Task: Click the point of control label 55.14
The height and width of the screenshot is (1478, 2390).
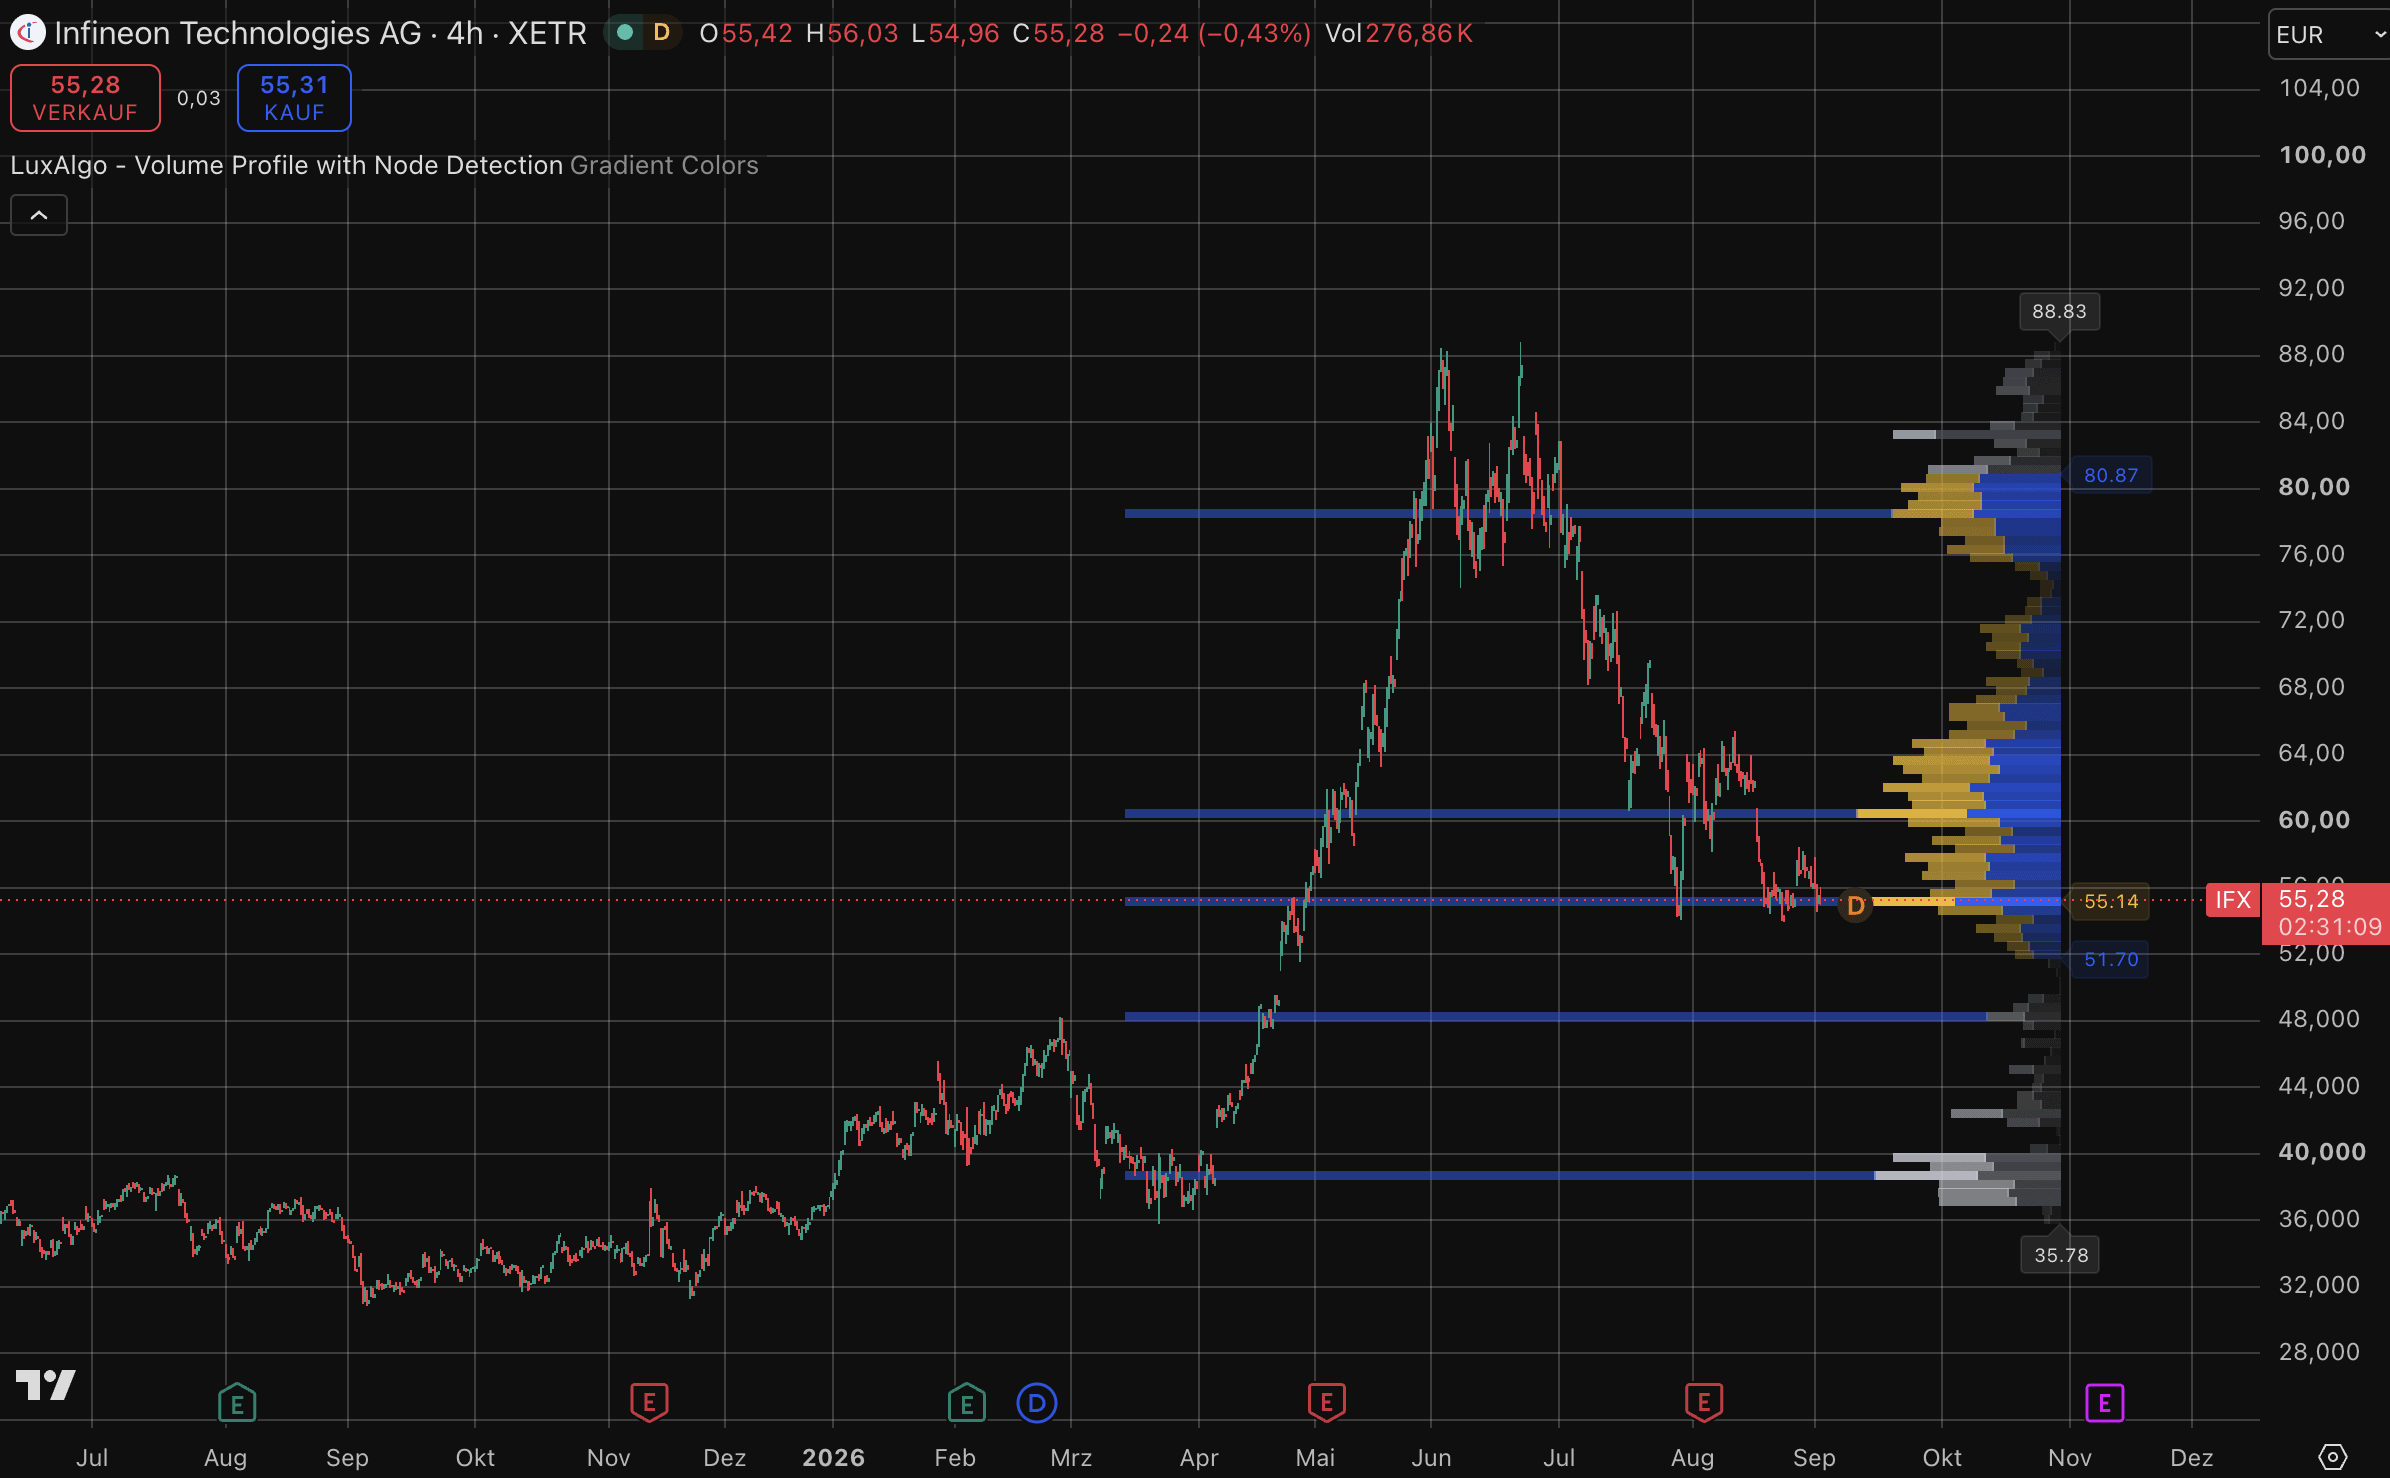Action: click(x=2111, y=902)
